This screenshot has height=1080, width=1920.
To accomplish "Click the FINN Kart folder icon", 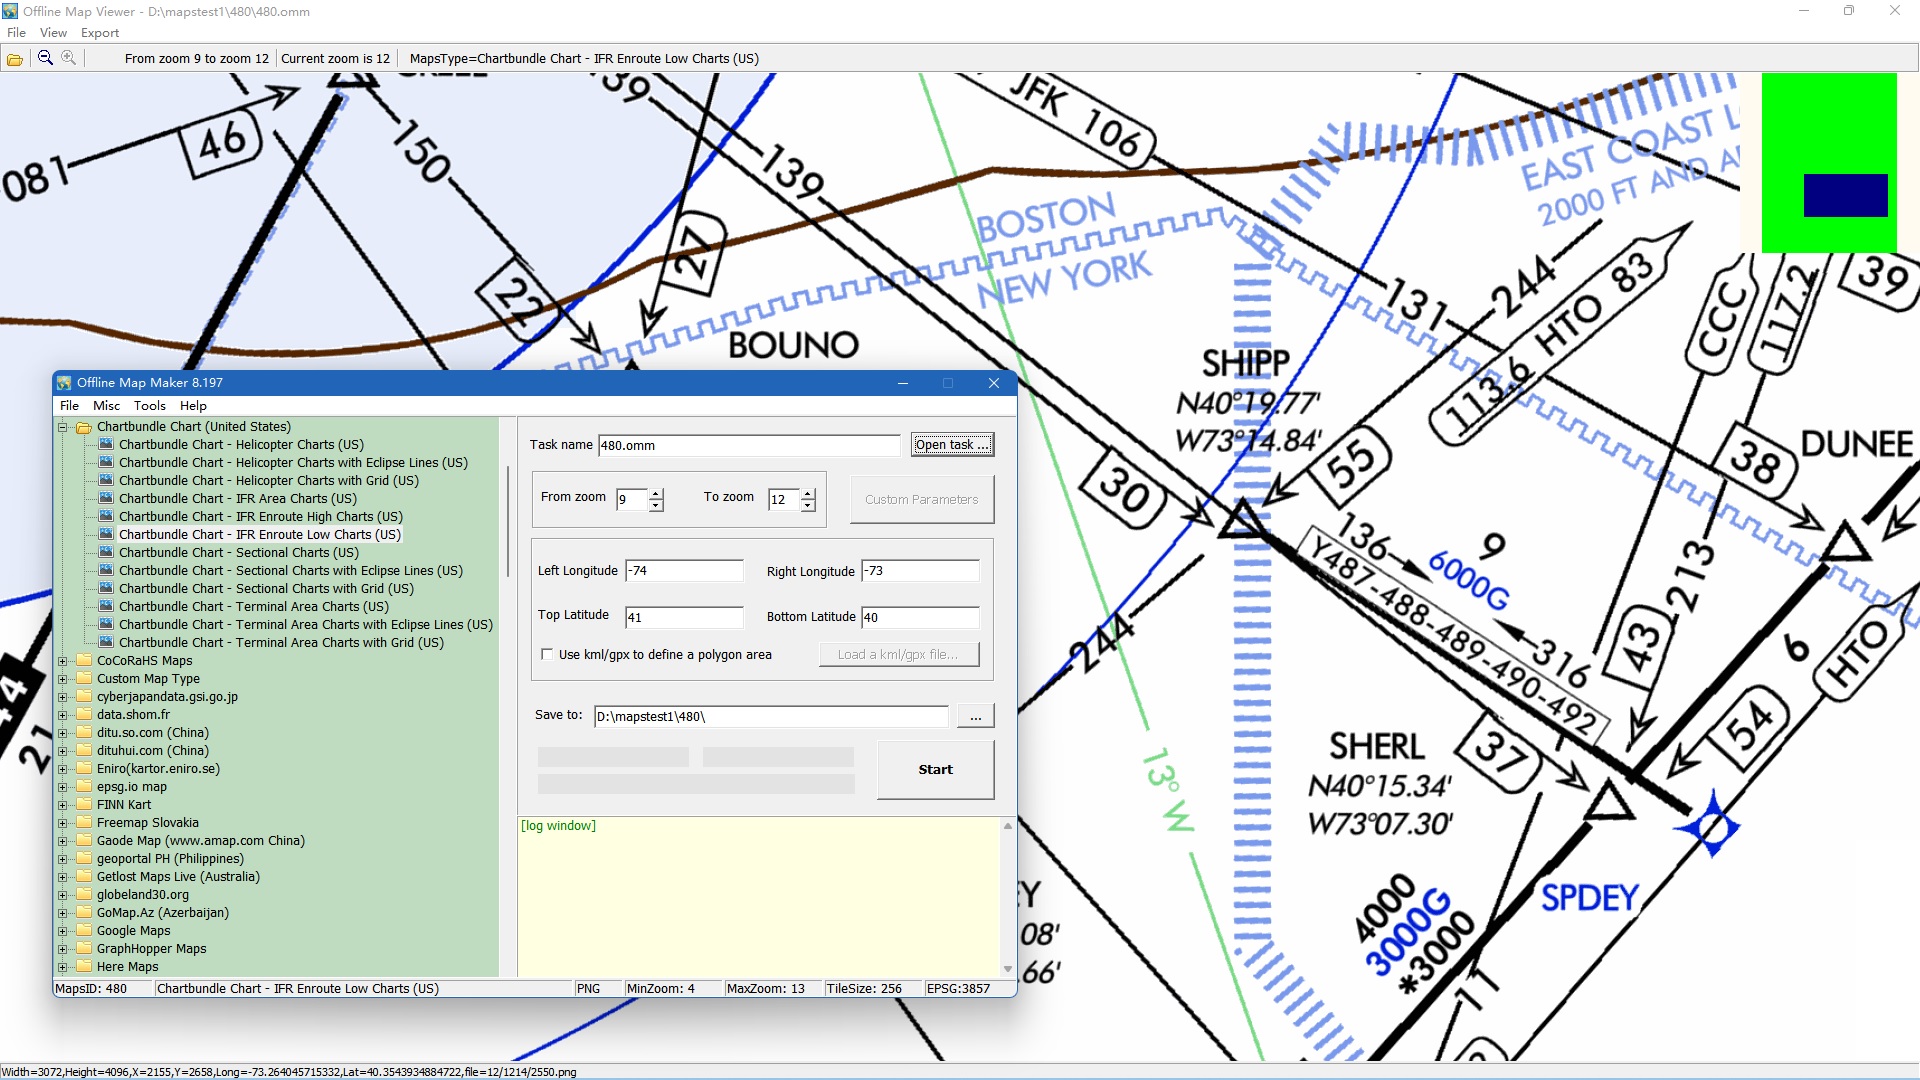I will [x=84, y=805].
